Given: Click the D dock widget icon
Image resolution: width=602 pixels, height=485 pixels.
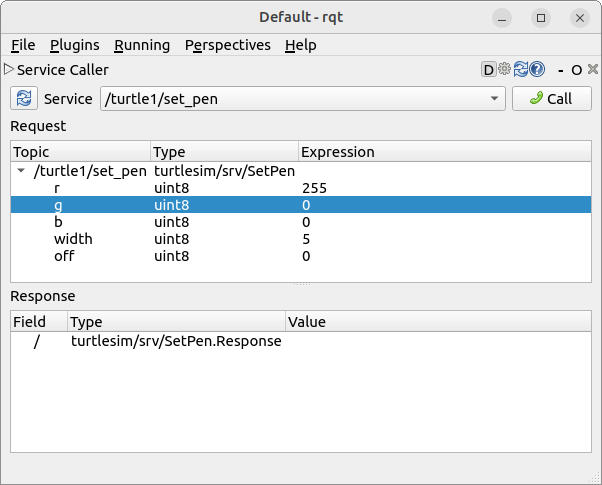Looking at the screenshot, I should pyautogui.click(x=488, y=70).
